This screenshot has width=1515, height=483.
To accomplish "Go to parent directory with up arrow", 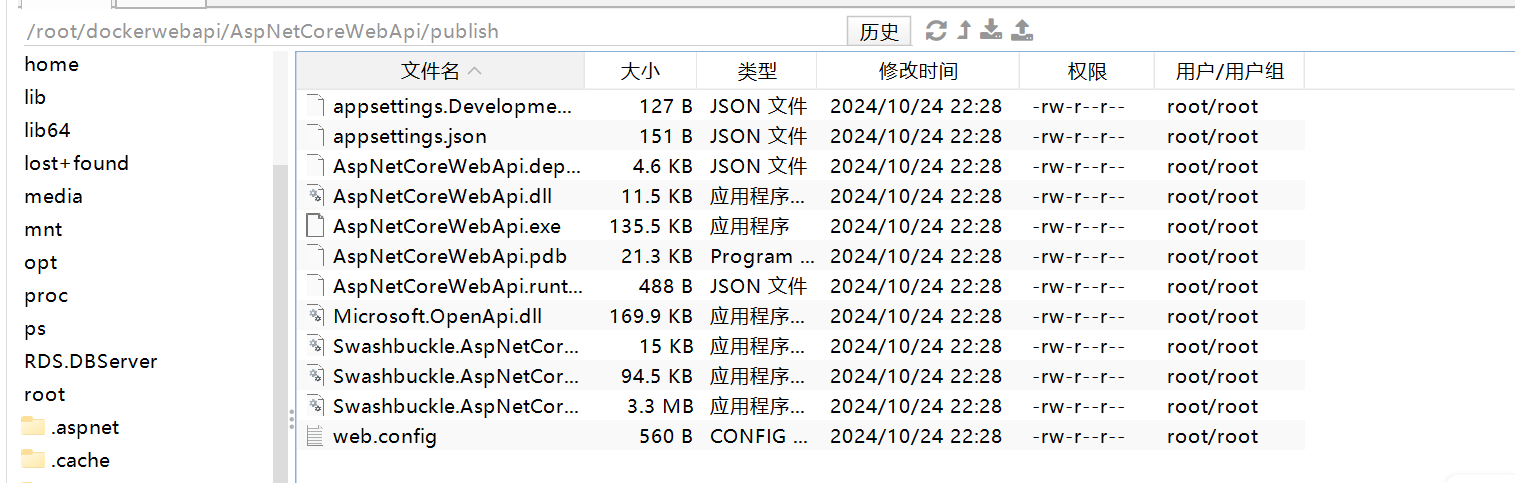I will 964,31.
